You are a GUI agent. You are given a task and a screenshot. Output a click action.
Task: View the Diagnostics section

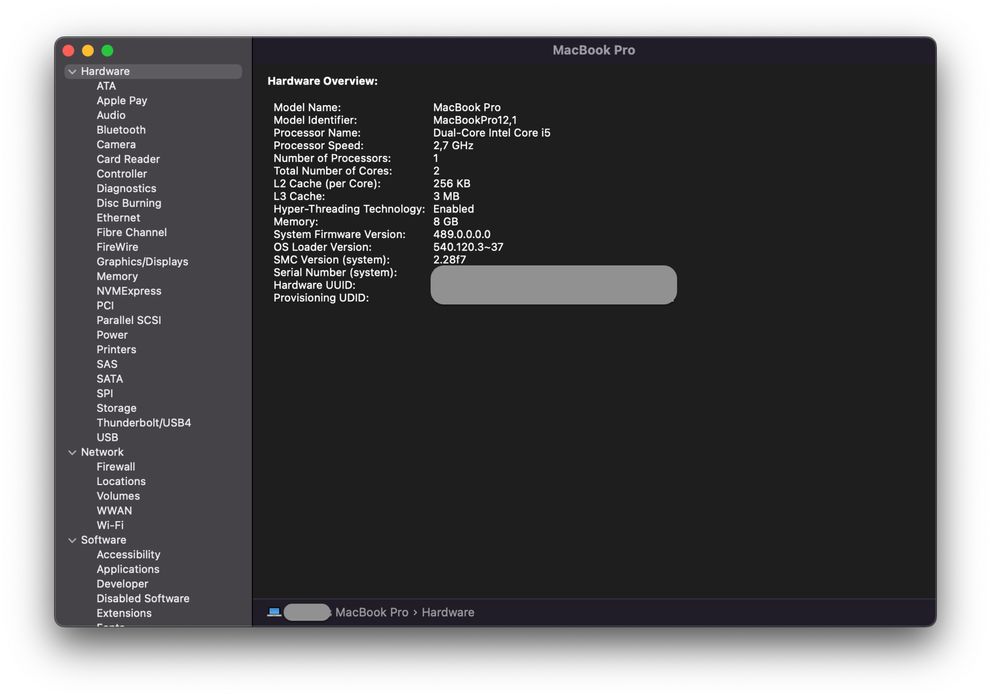click(x=126, y=188)
